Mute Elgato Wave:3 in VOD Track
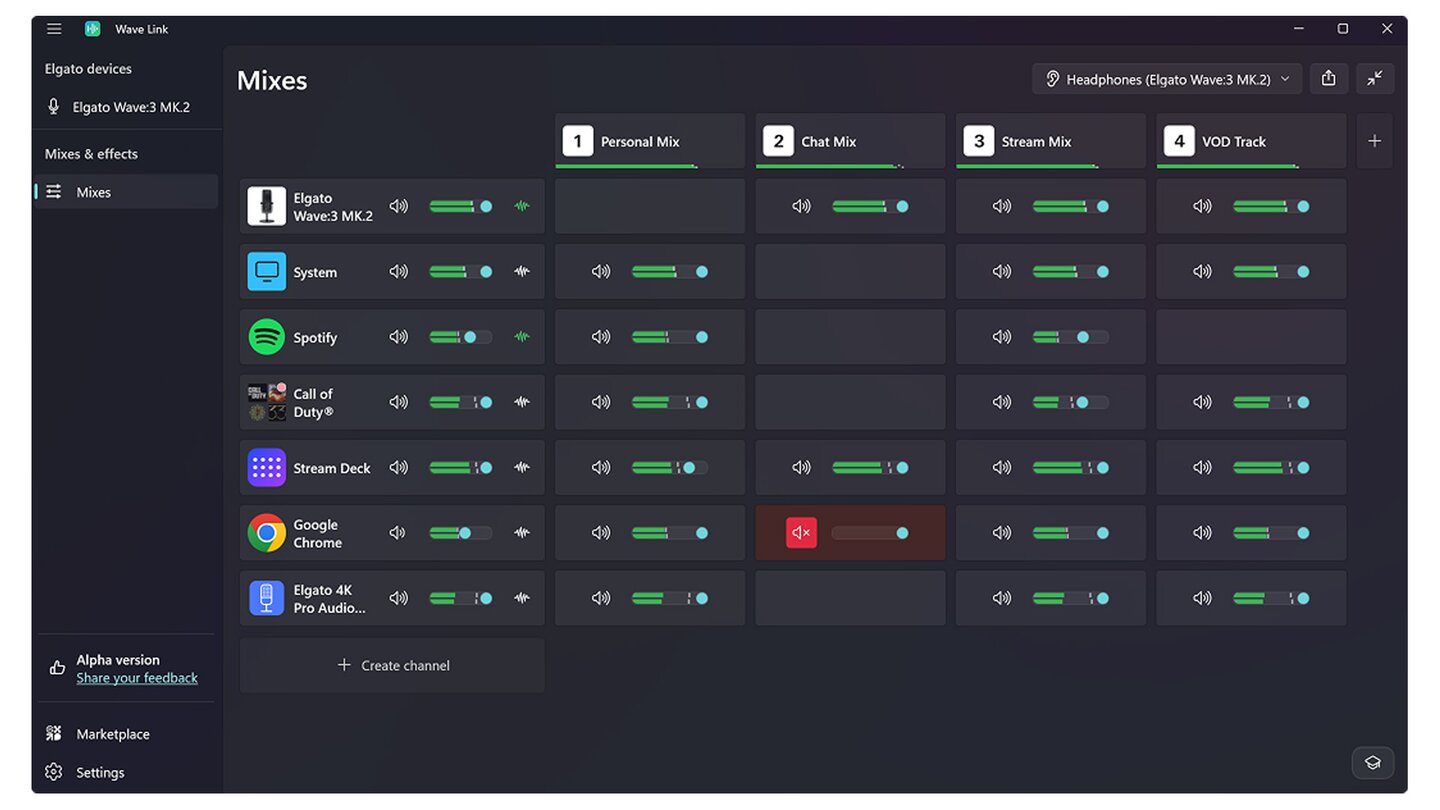 click(1202, 206)
